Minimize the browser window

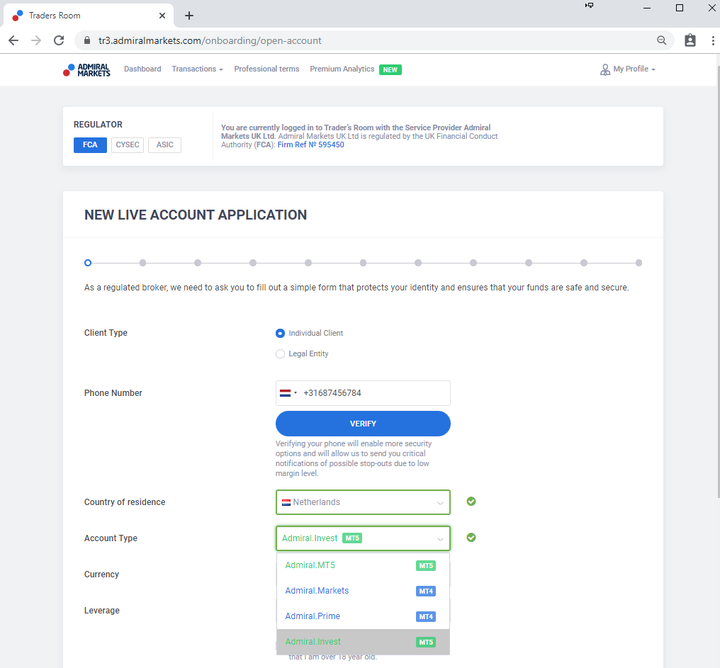[x=647, y=8]
